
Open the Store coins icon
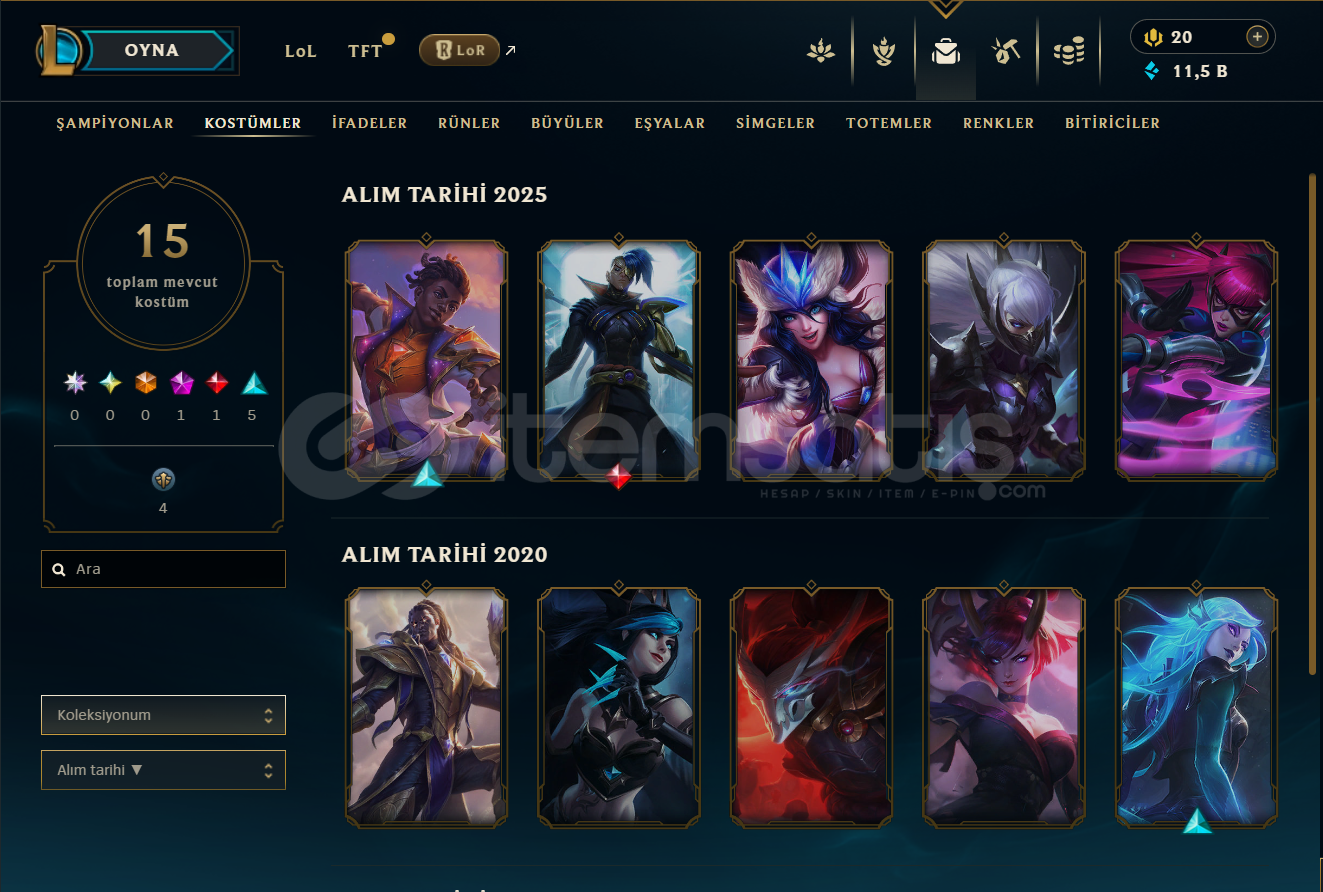tap(1069, 51)
